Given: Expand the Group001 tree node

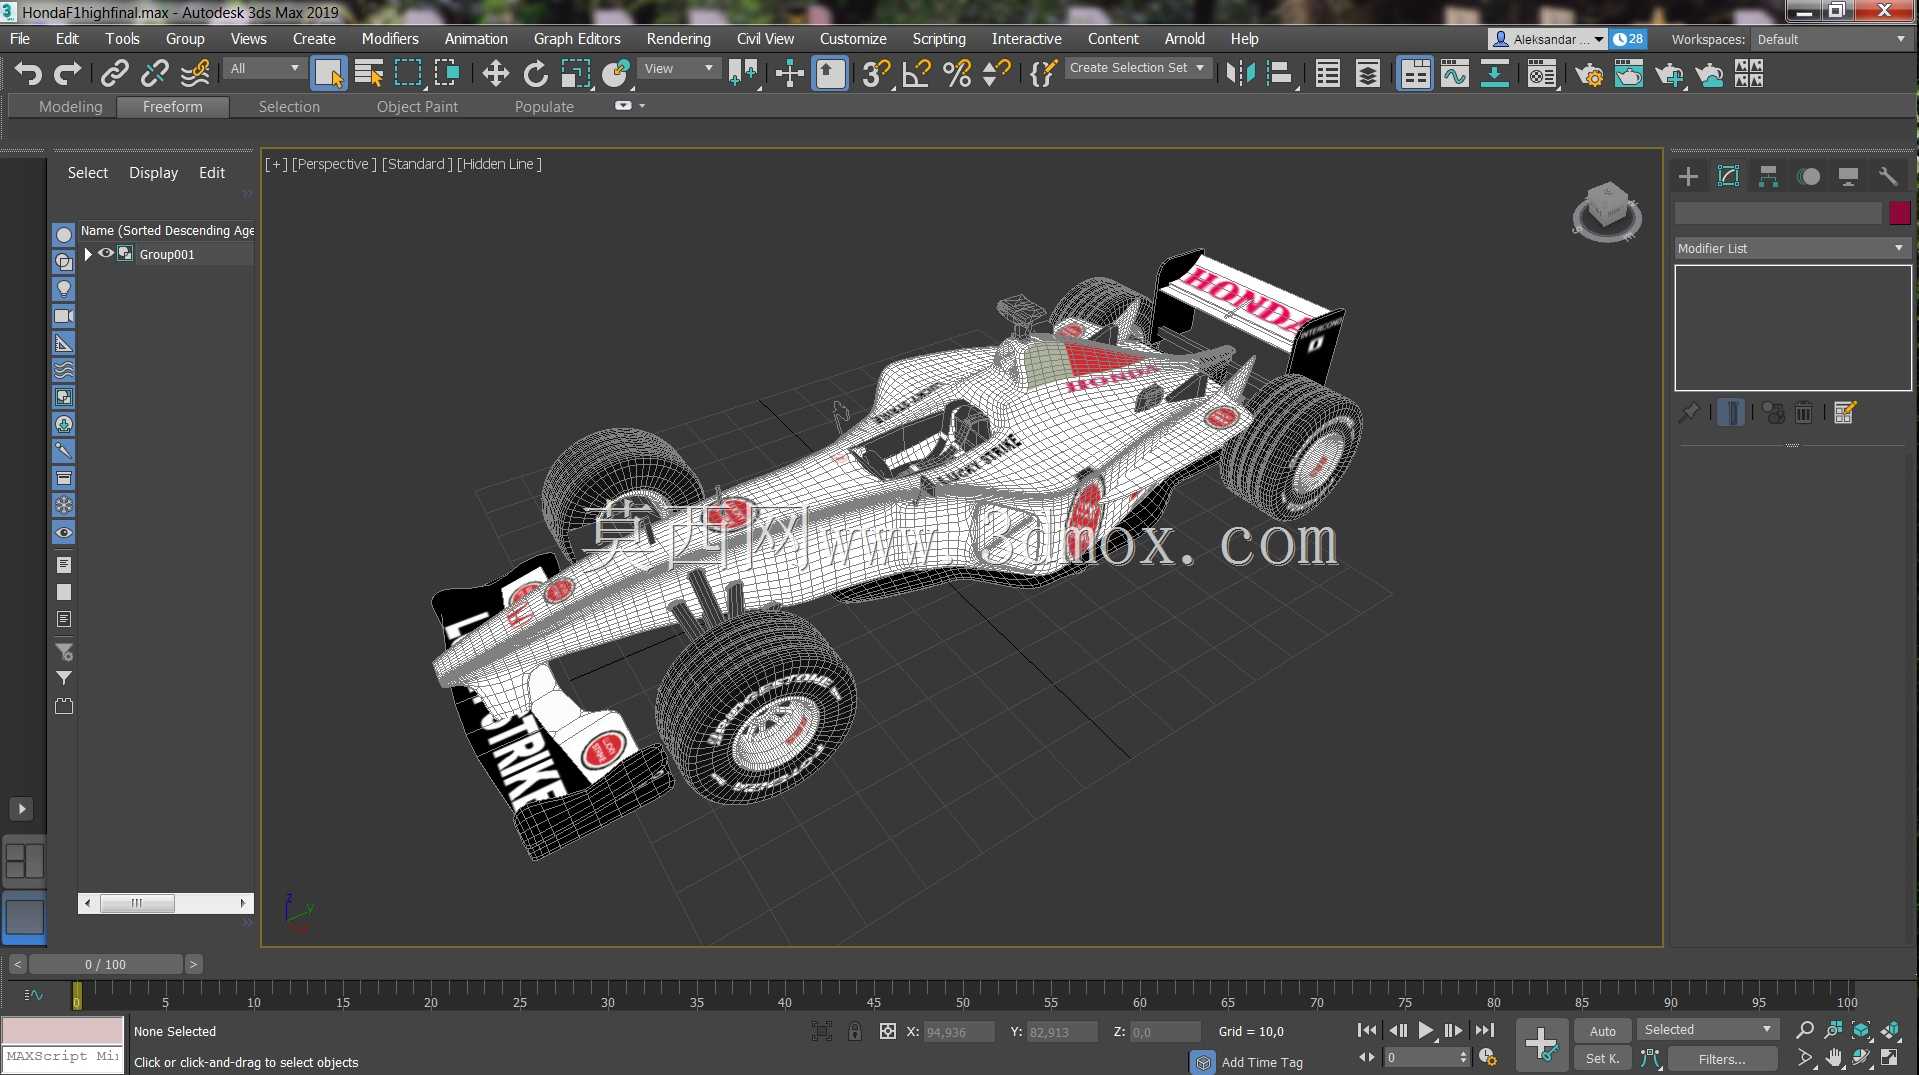Looking at the screenshot, I should click(88, 254).
